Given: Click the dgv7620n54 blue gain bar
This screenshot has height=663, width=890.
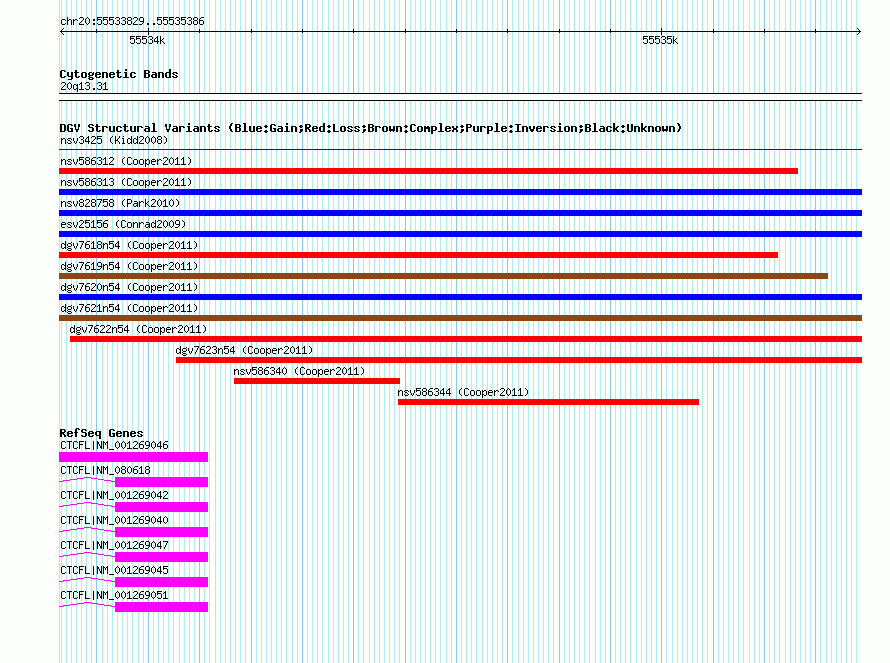Looking at the screenshot, I should point(460,297).
